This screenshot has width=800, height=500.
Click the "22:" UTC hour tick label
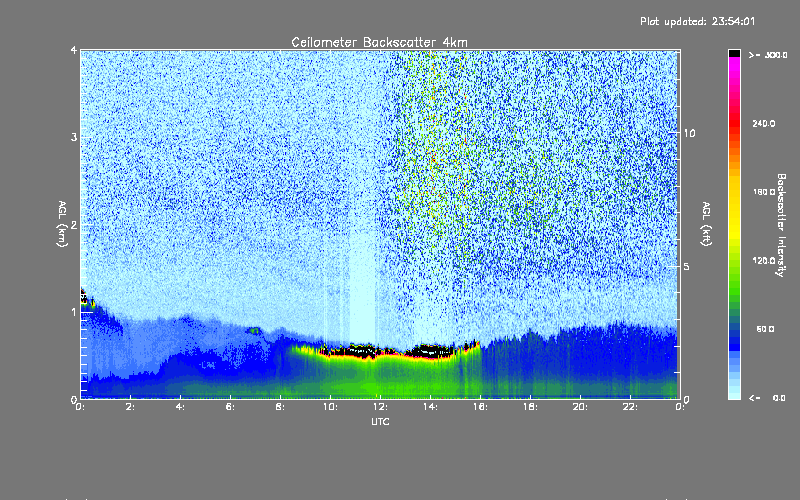point(631,407)
